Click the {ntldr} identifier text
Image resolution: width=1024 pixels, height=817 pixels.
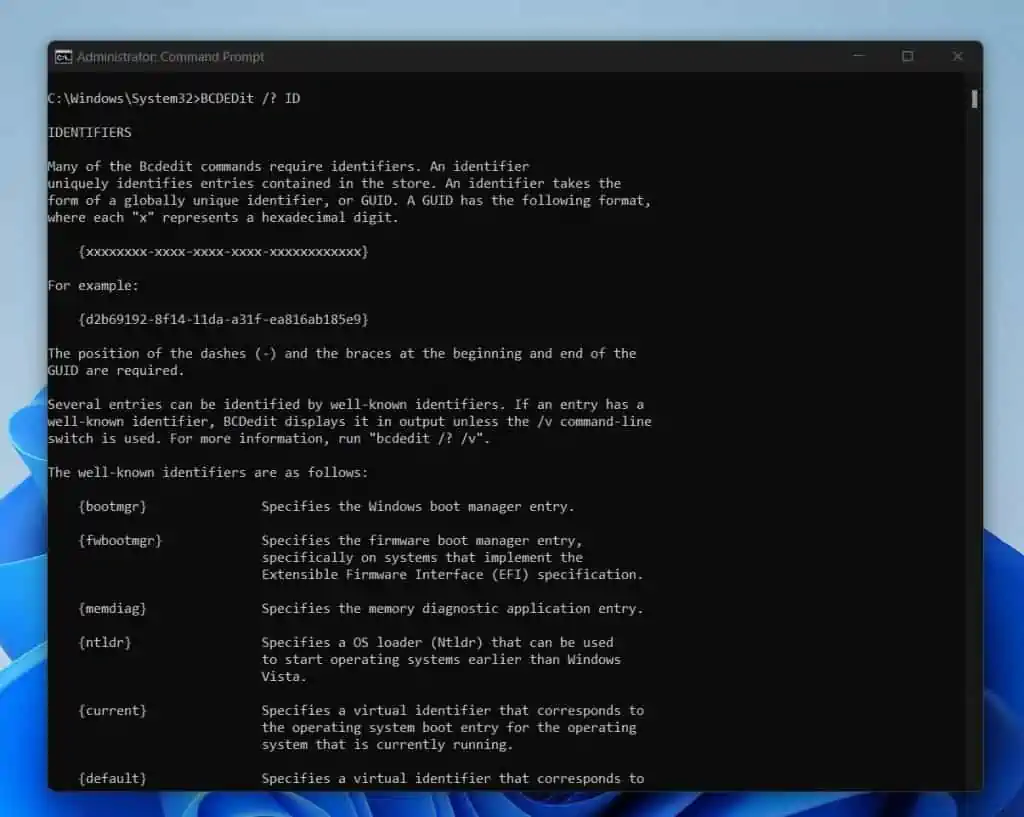(105, 642)
